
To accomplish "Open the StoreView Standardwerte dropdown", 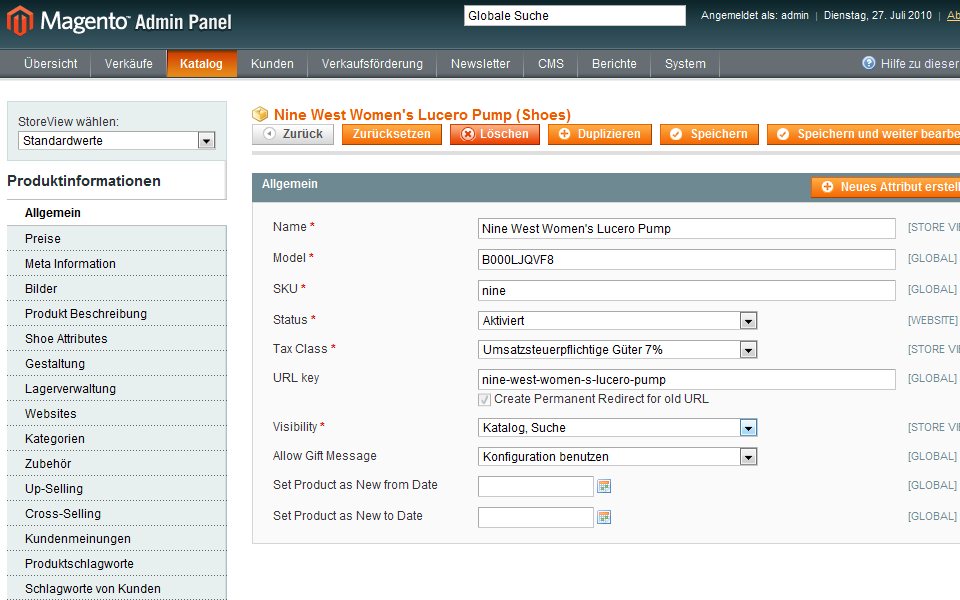I will point(117,140).
